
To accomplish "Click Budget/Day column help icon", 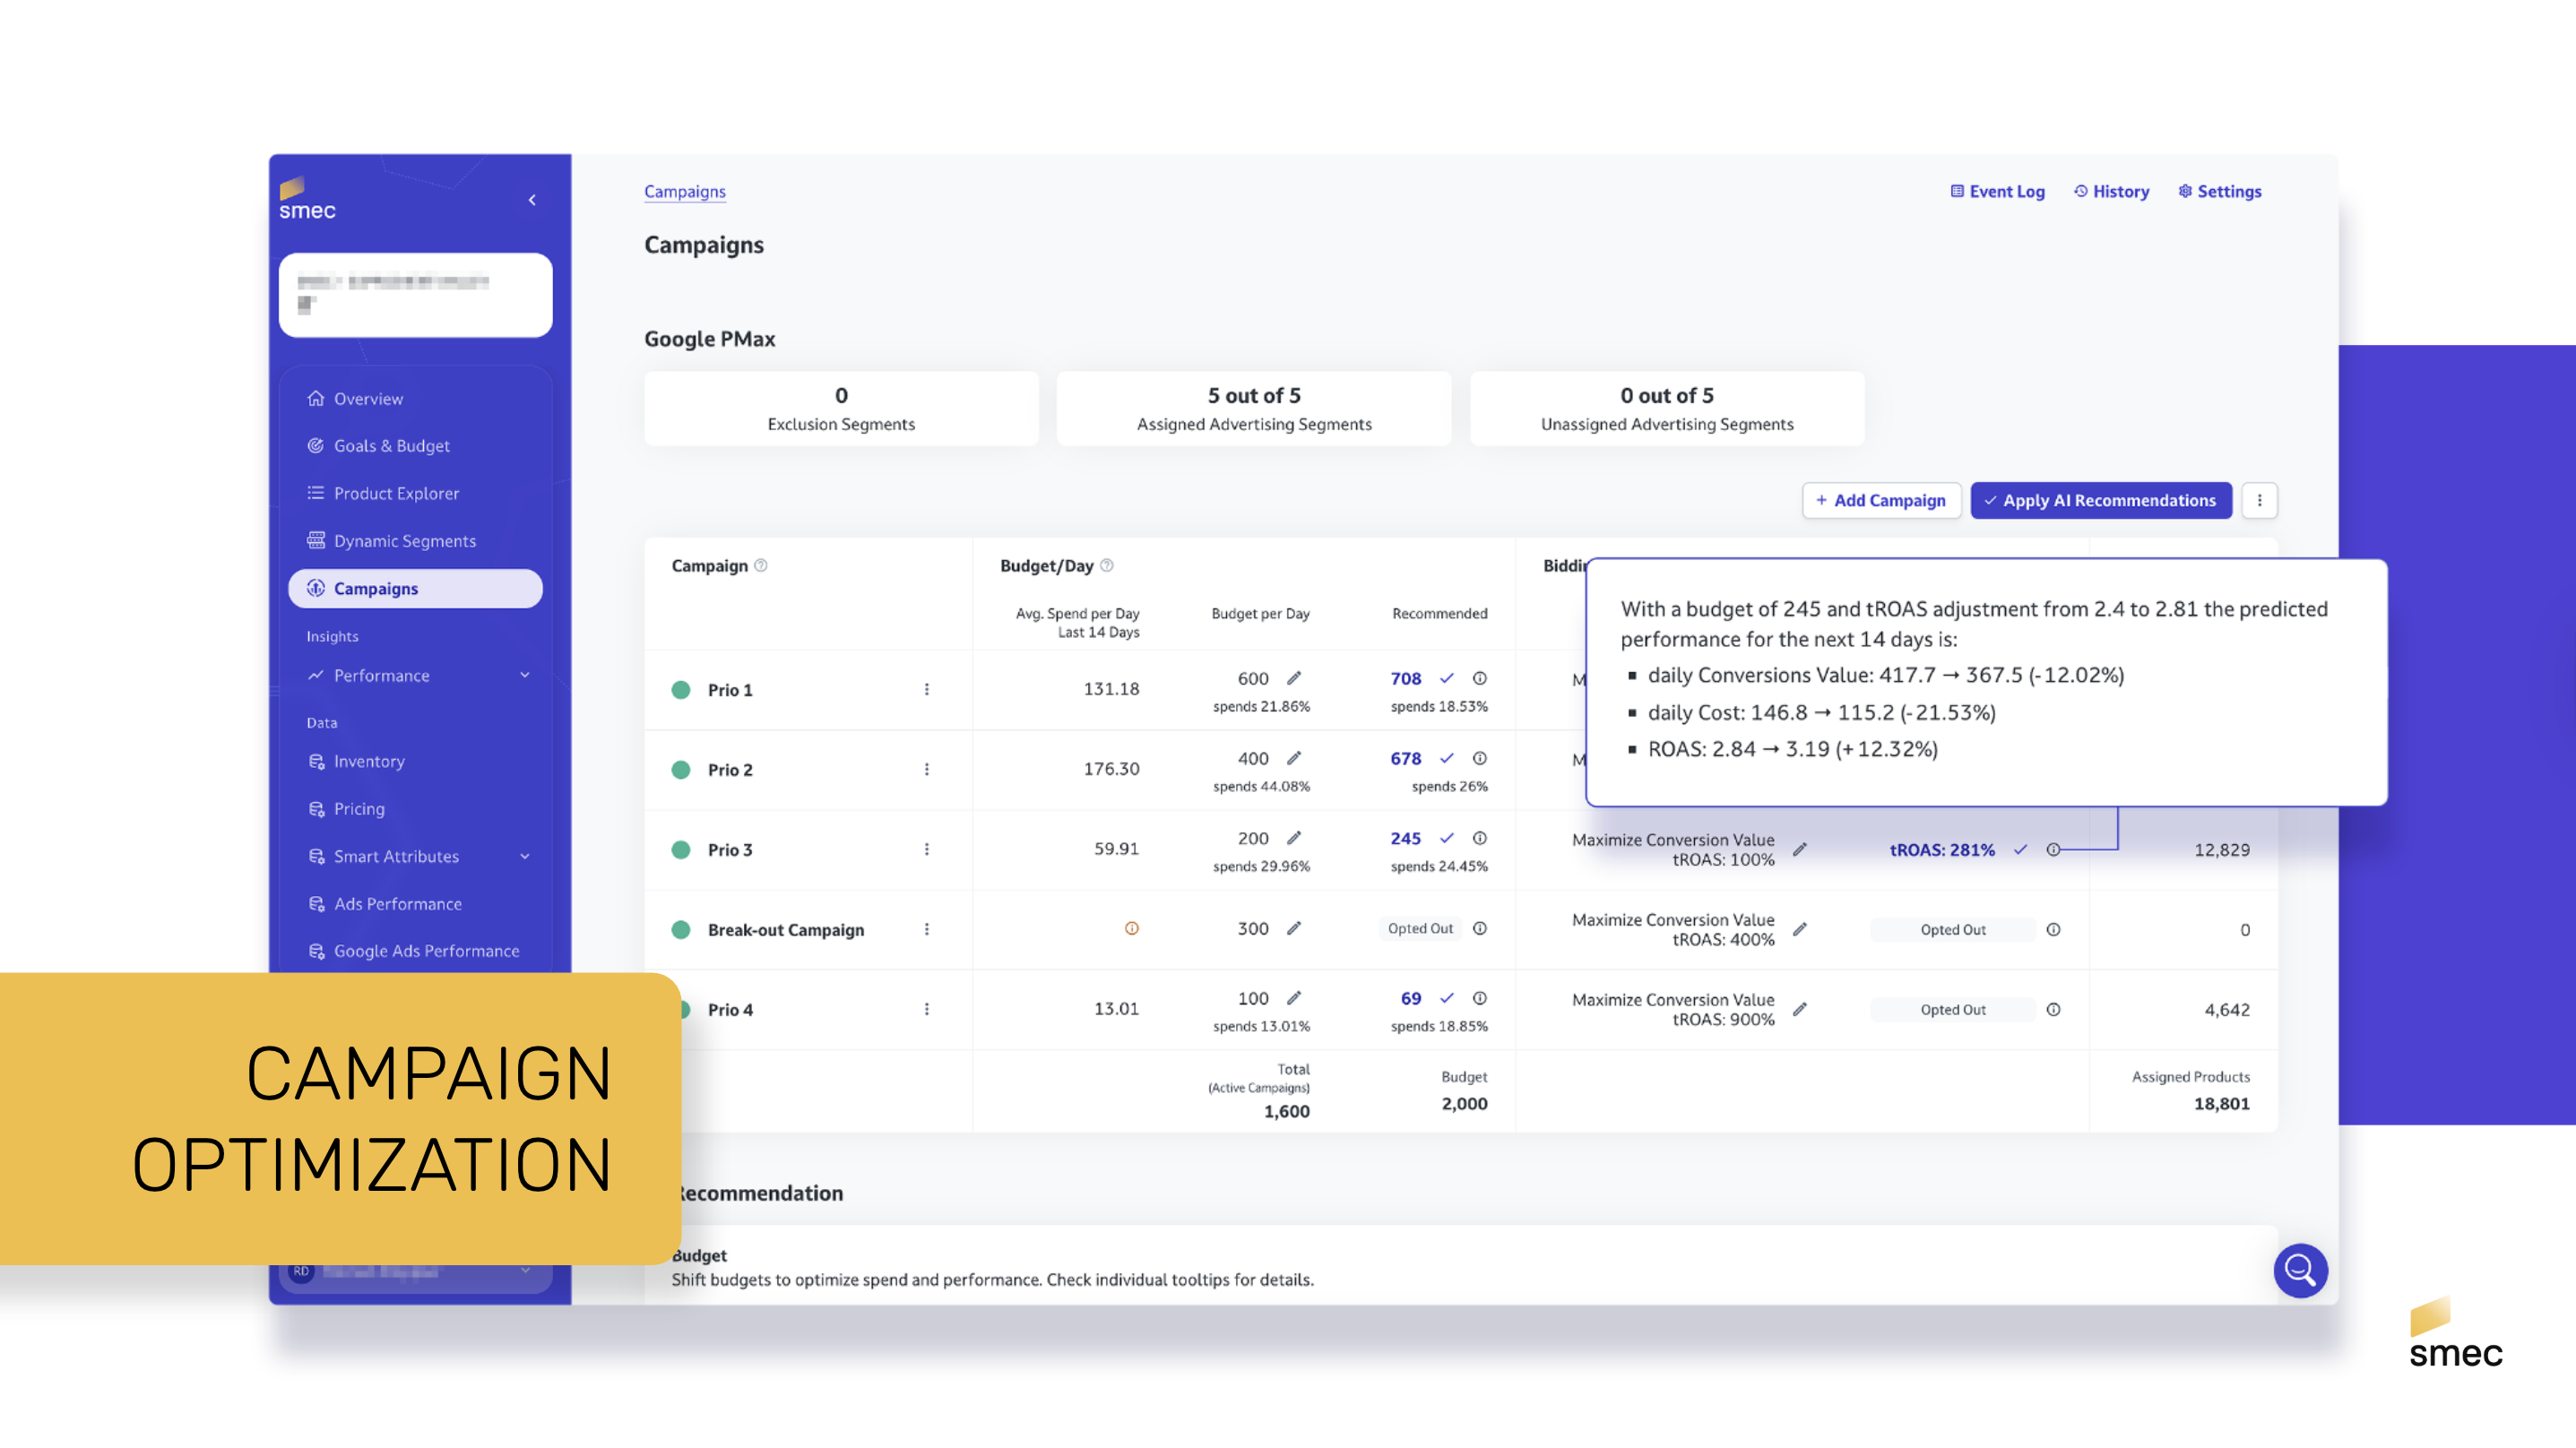I will tap(1106, 565).
